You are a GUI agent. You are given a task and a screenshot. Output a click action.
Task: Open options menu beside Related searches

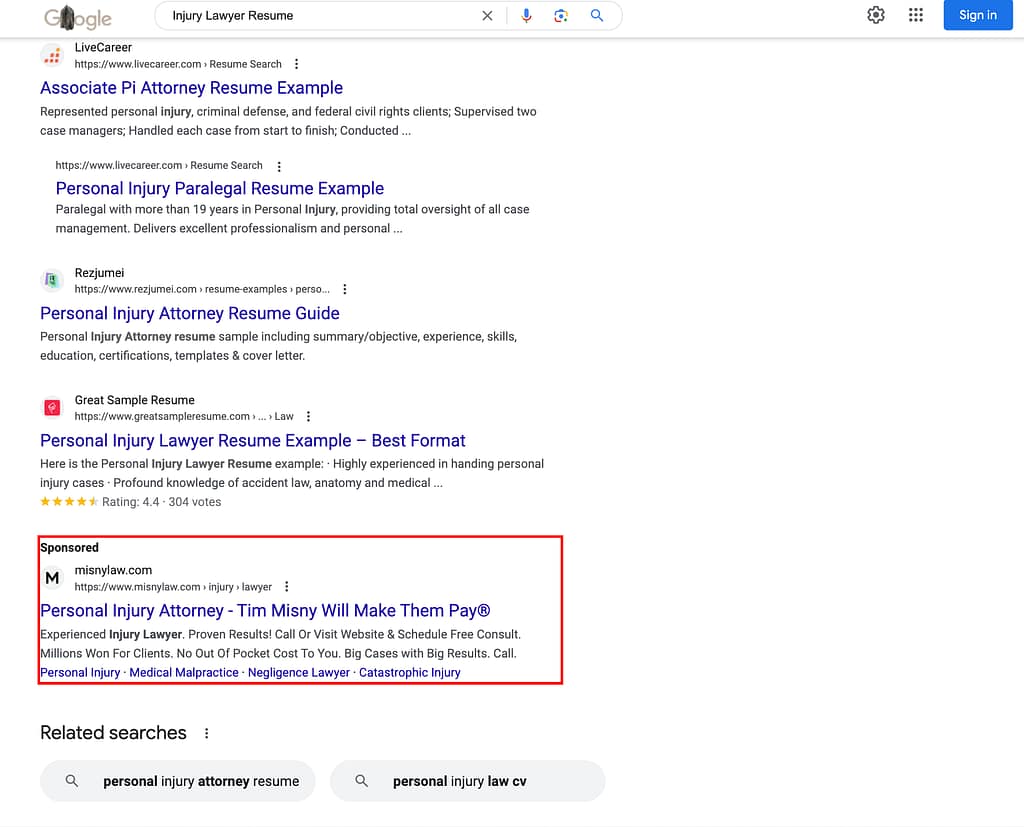(206, 734)
